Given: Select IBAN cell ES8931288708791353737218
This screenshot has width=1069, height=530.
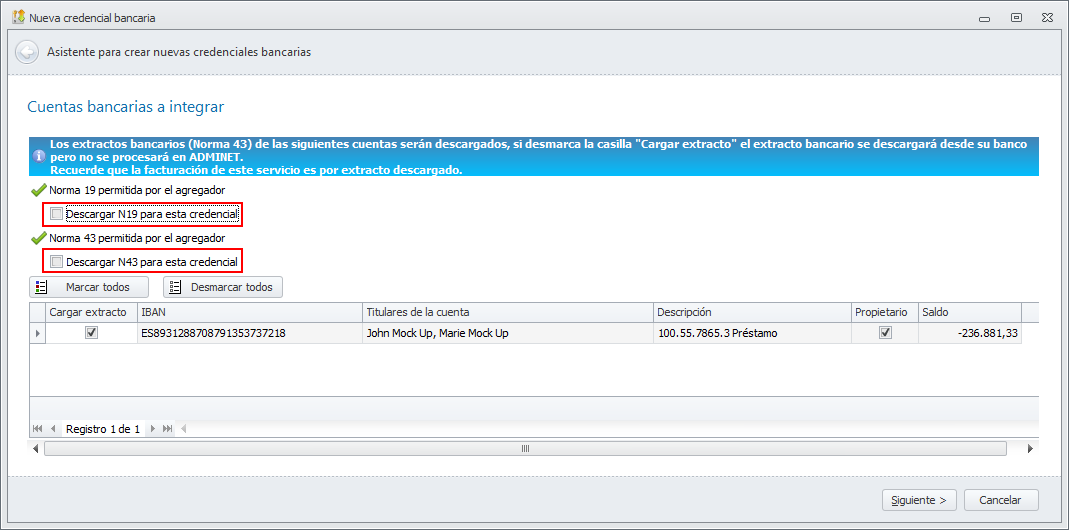Looking at the screenshot, I should click(x=250, y=333).
